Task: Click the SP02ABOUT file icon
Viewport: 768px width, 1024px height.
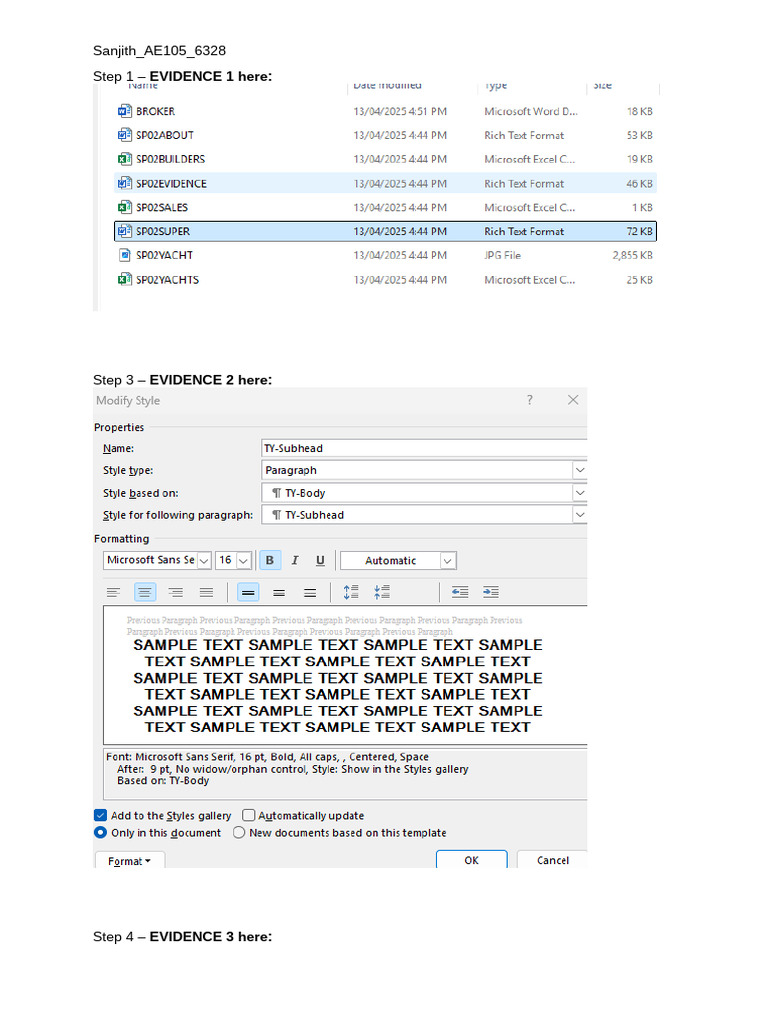Action: [124, 135]
